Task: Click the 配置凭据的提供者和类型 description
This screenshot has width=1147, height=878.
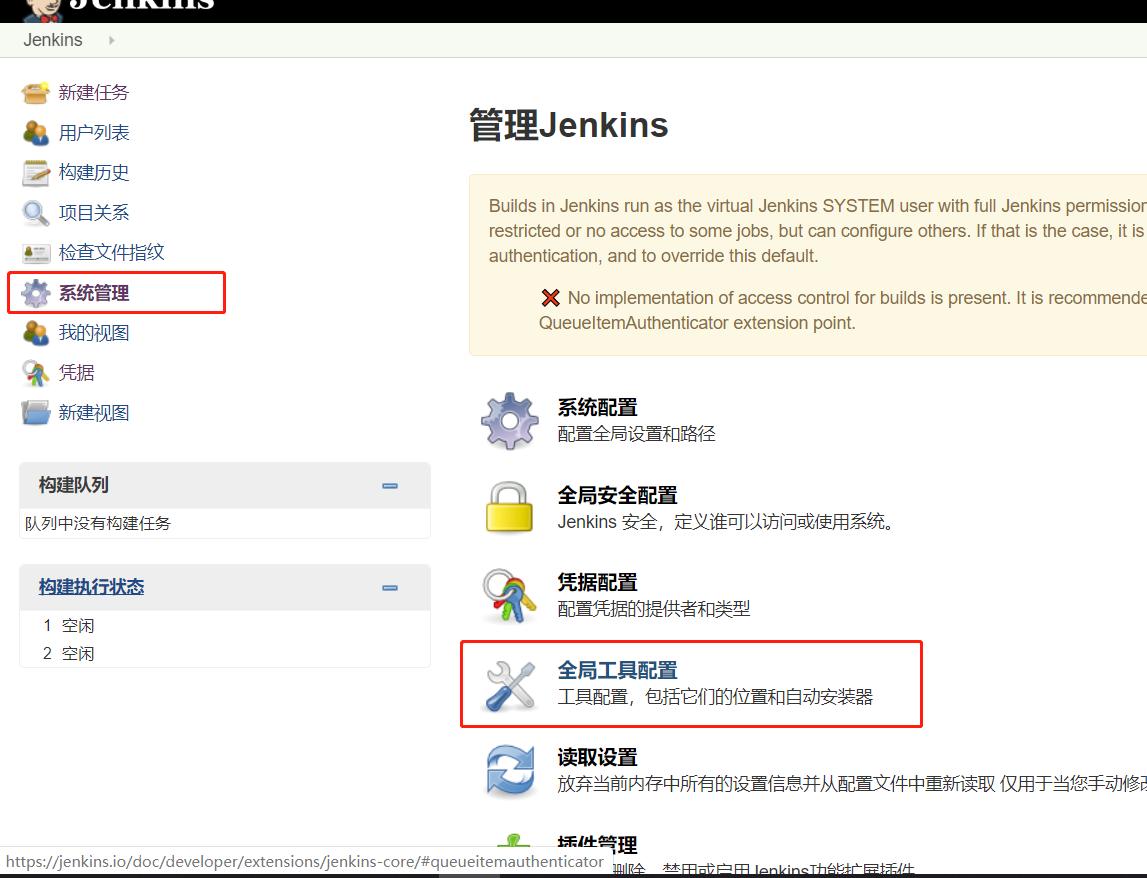Action: pyautogui.click(x=654, y=609)
